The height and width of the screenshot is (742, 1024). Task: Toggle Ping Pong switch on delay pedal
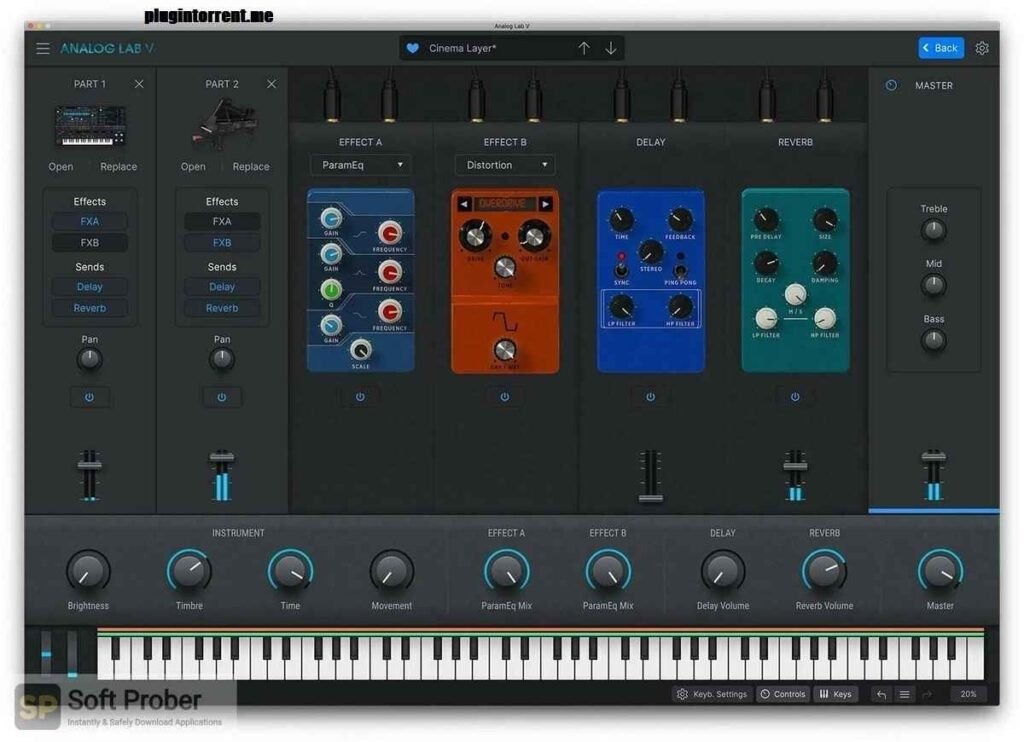680,269
